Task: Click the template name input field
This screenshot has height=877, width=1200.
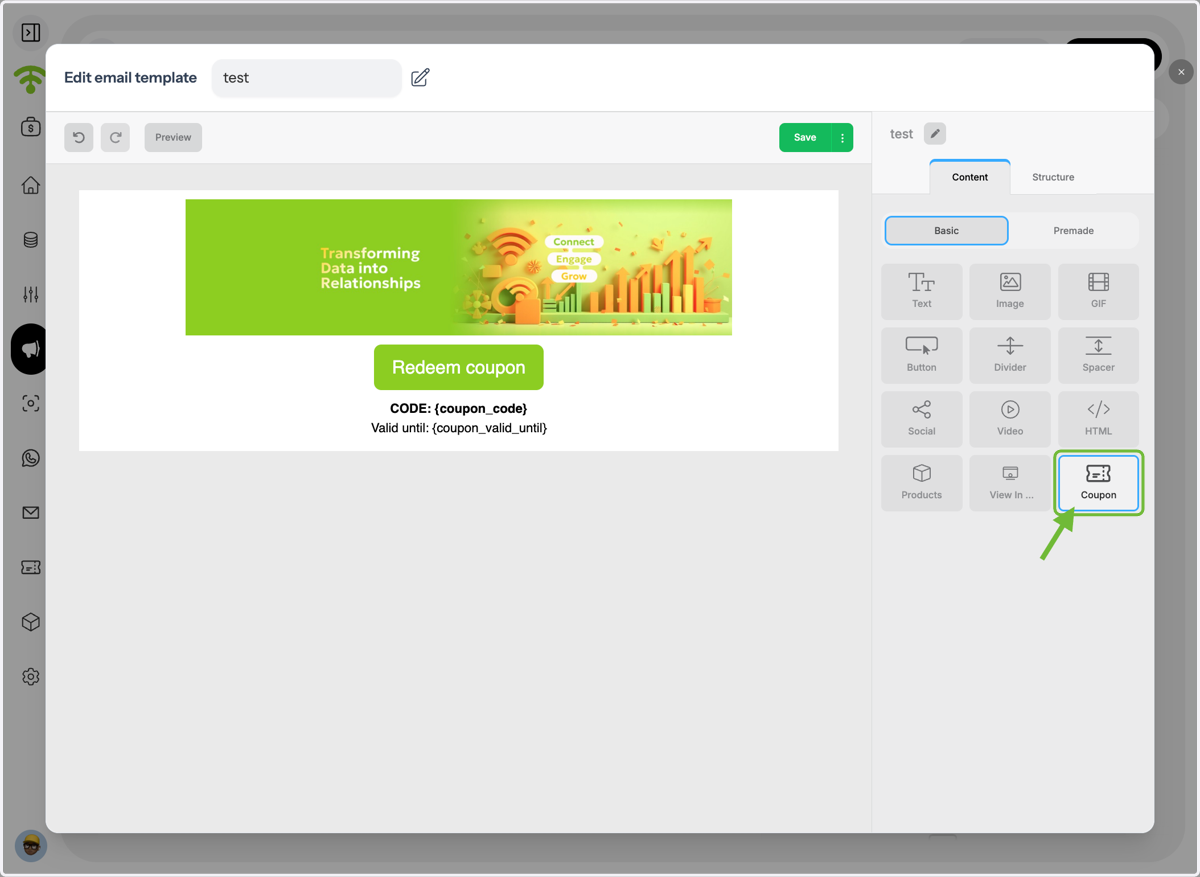Action: click(307, 78)
